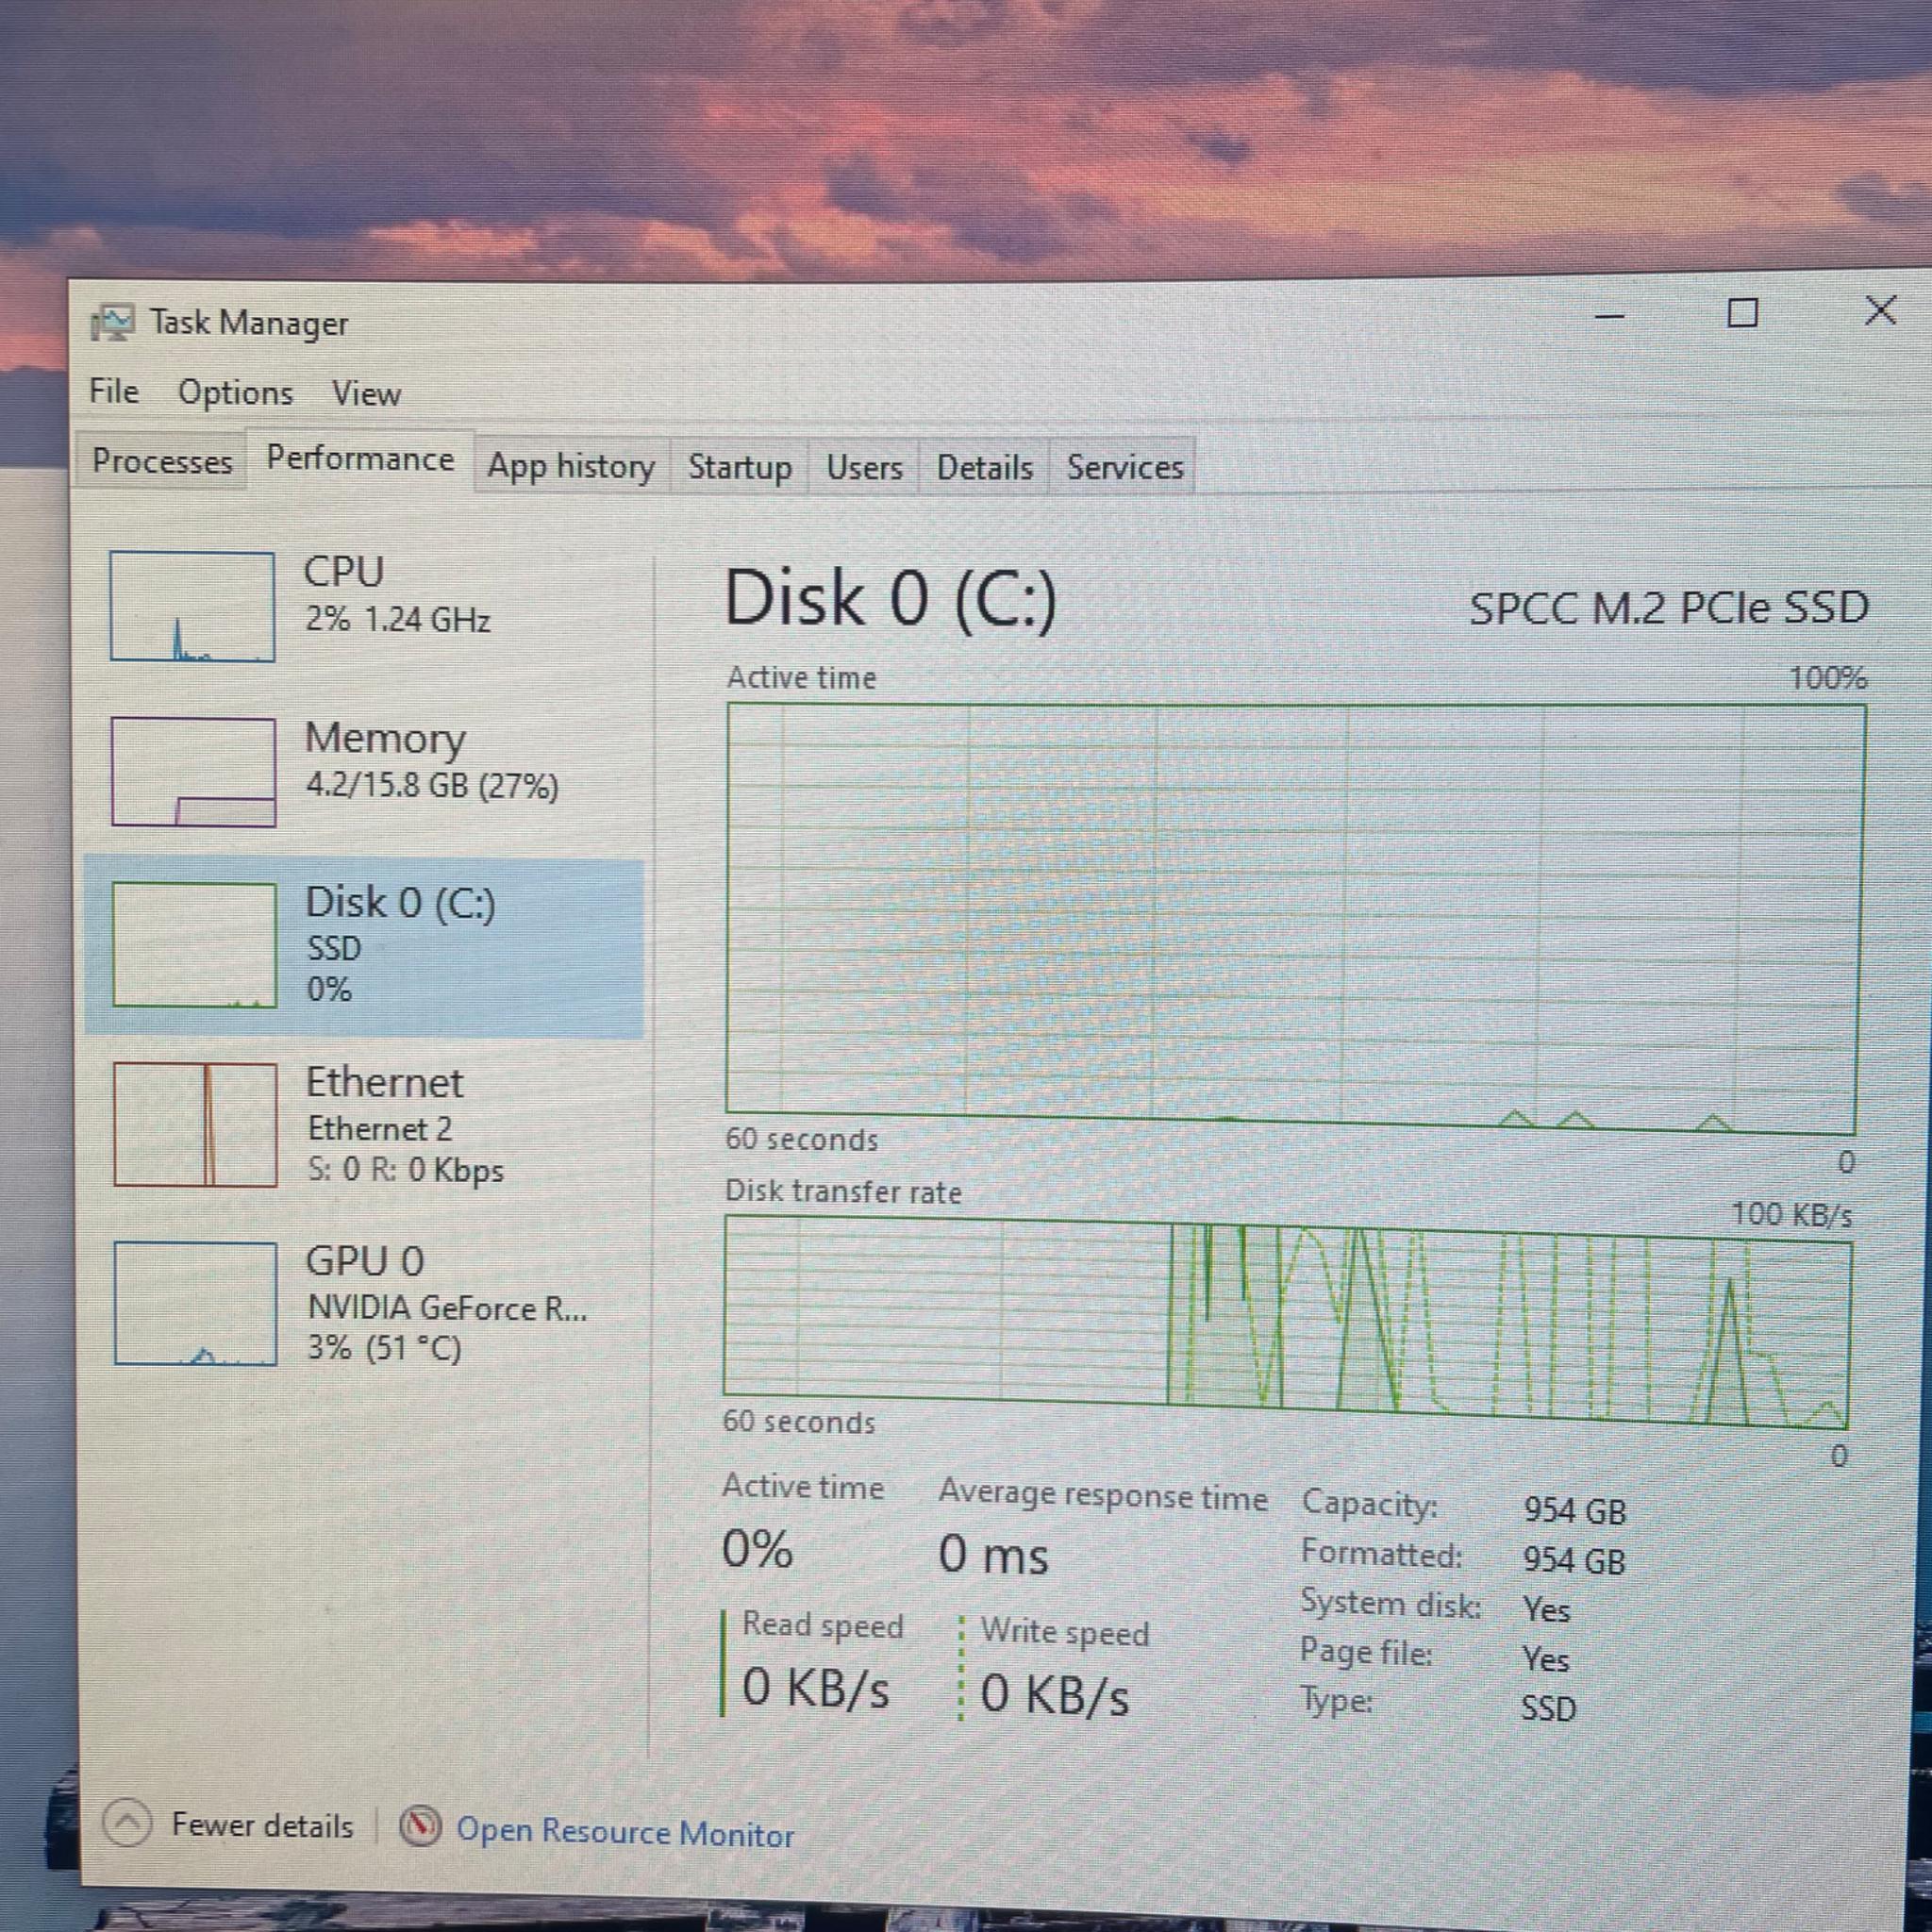Select the CPU usage mini graph
The image size is (1932, 1932).
(x=192, y=607)
